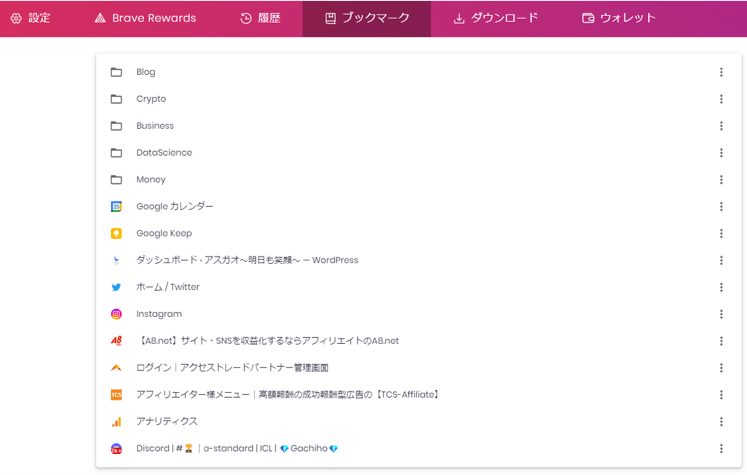
Task: Open more options for DataScience folder
Action: coord(721,153)
